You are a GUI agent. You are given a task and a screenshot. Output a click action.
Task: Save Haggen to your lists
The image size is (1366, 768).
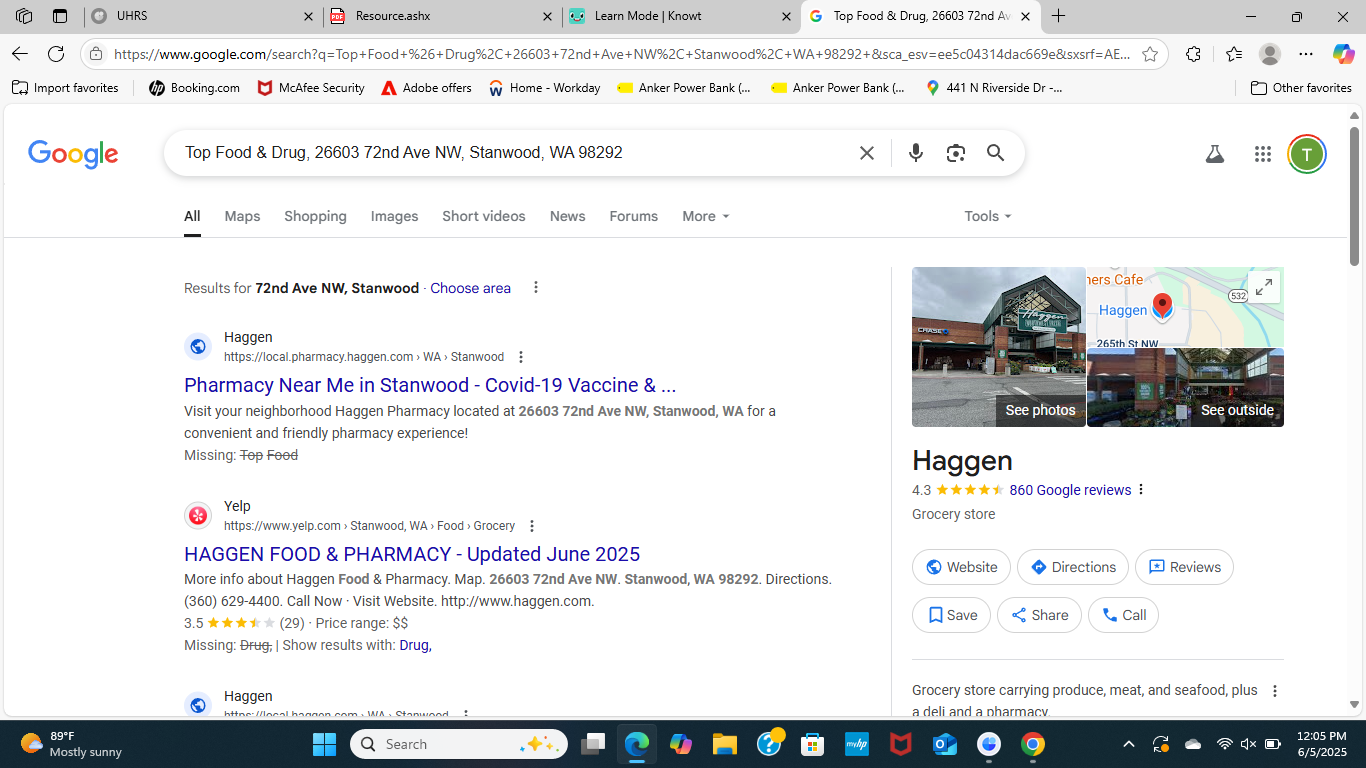(x=951, y=615)
